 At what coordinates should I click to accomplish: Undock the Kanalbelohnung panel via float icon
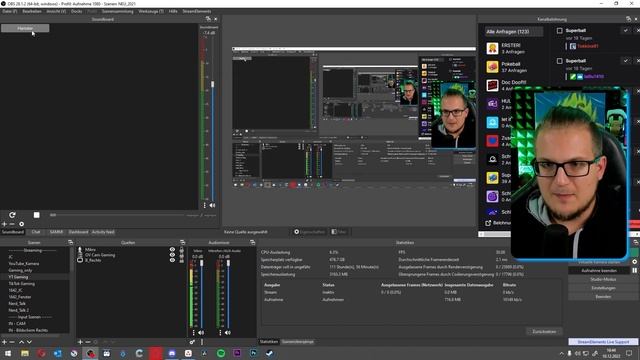point(628,19)
